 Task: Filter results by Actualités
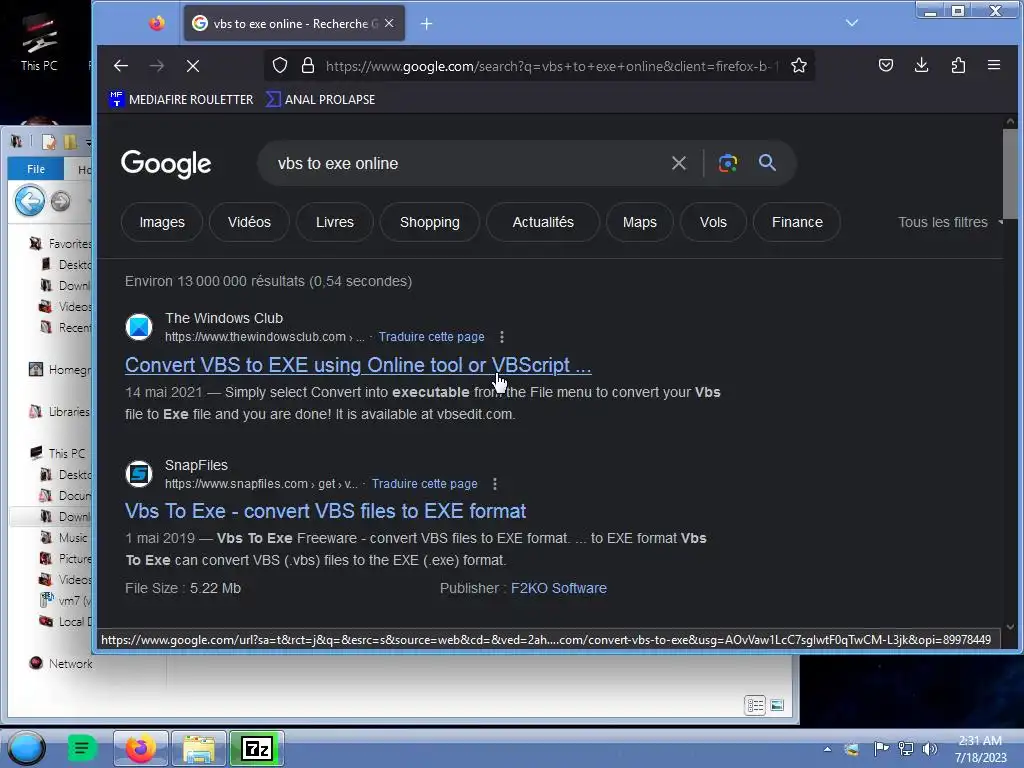pos(543,222)
